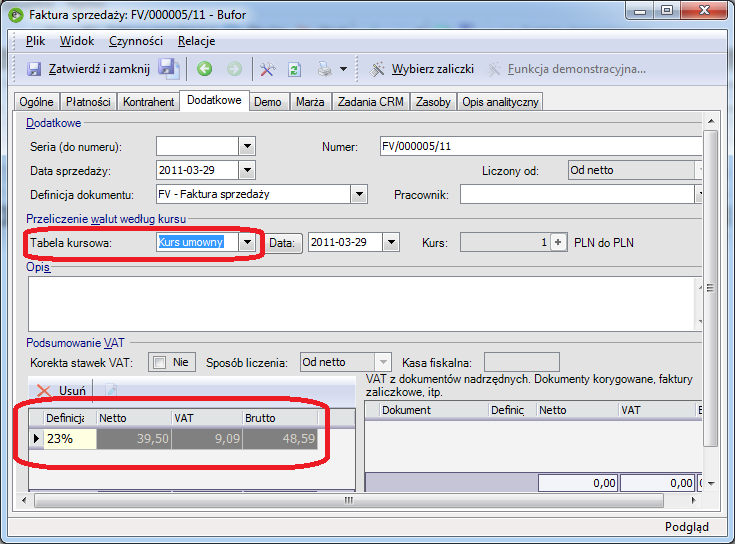Click the greyed green forward arrow

[234, 69]
